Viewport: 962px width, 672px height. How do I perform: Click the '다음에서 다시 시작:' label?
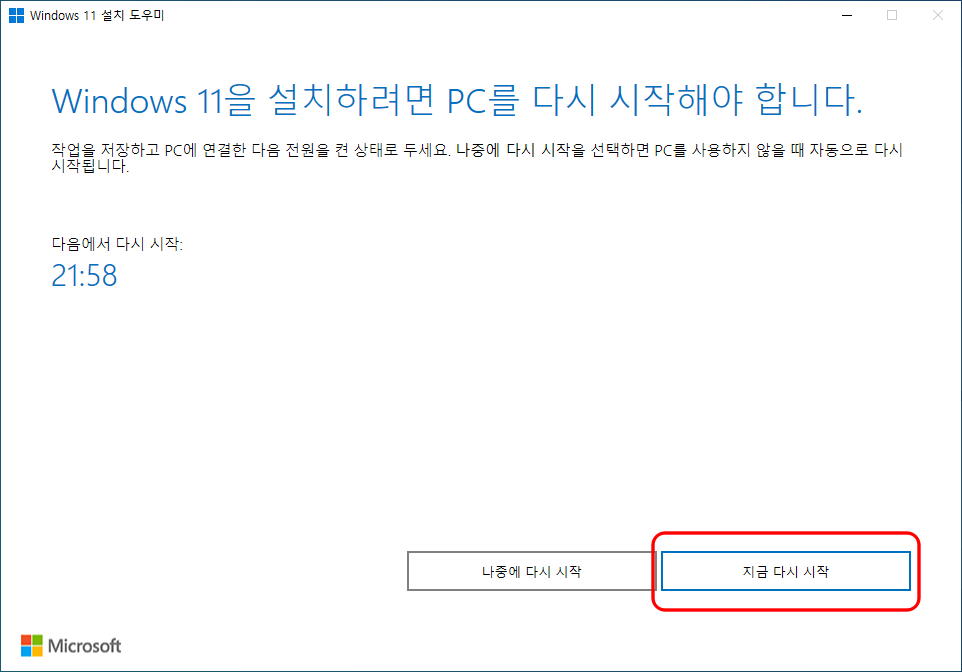tap(117, 244)
